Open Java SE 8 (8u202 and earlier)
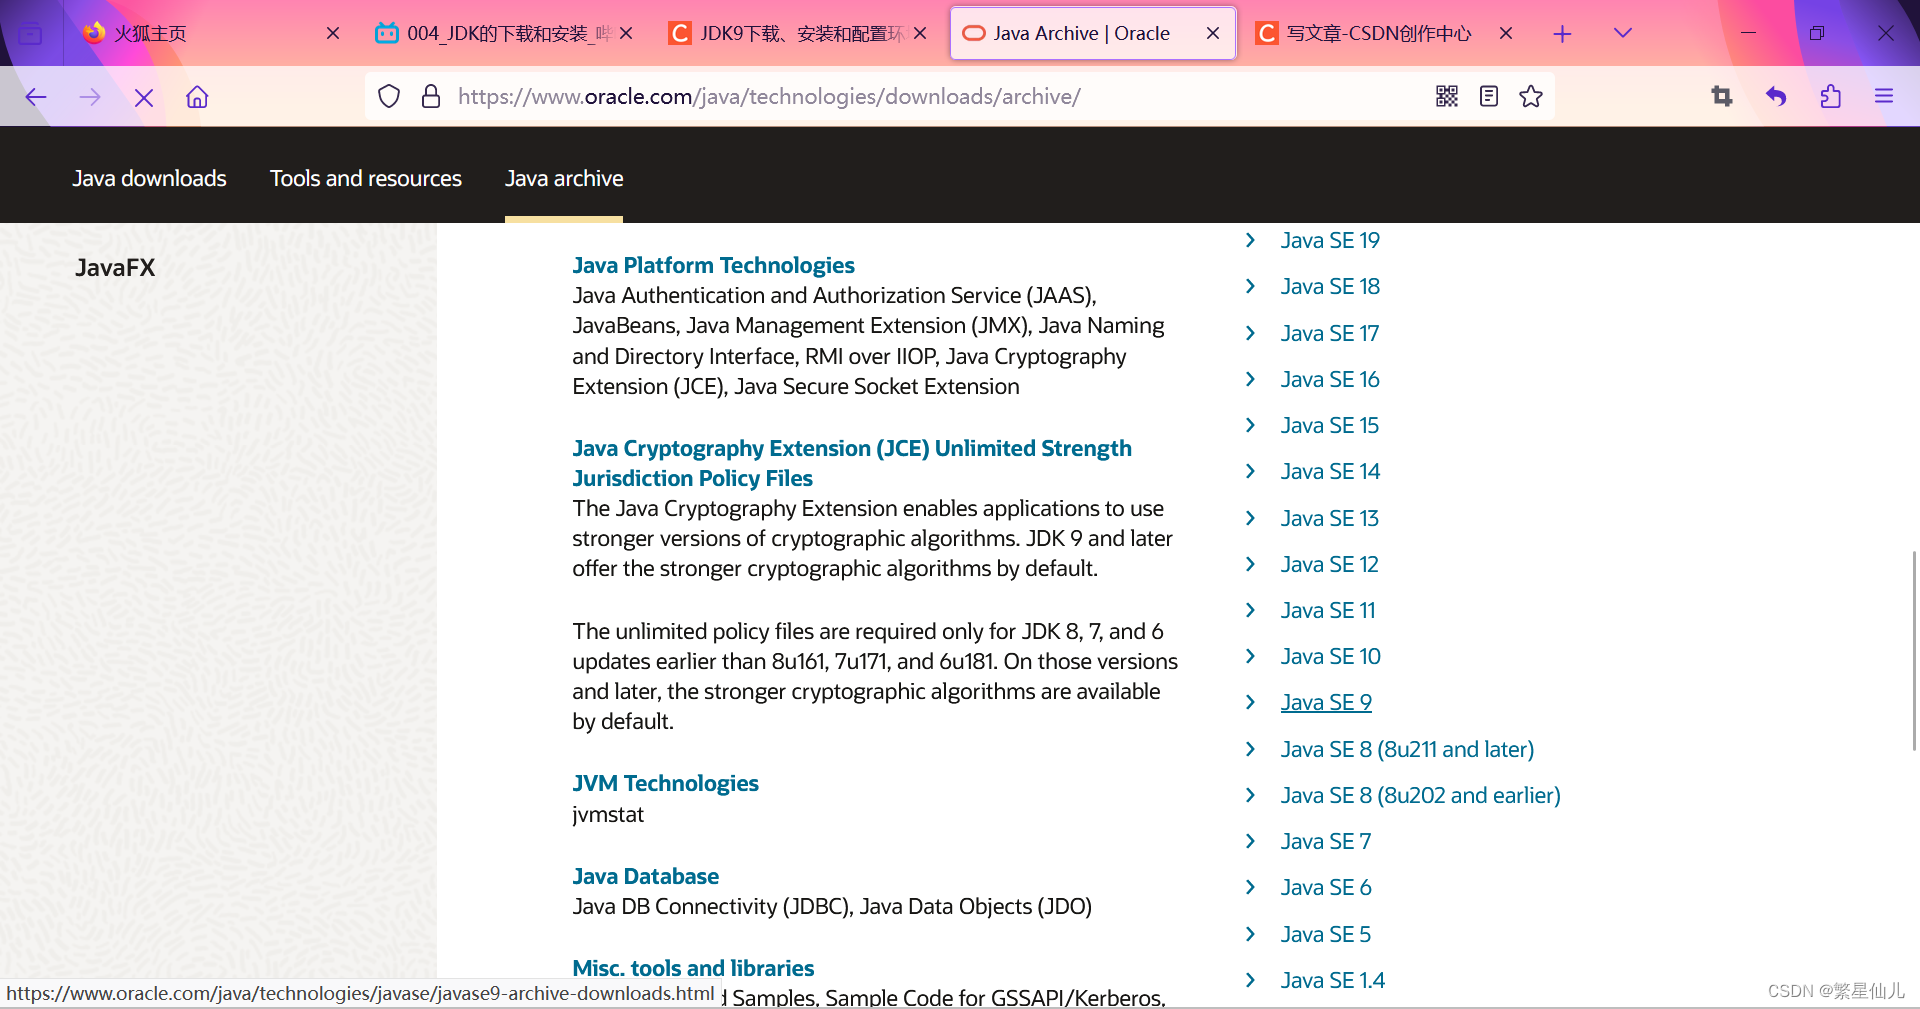Screen dimensions: 1920x1009 pos(1420,795)
